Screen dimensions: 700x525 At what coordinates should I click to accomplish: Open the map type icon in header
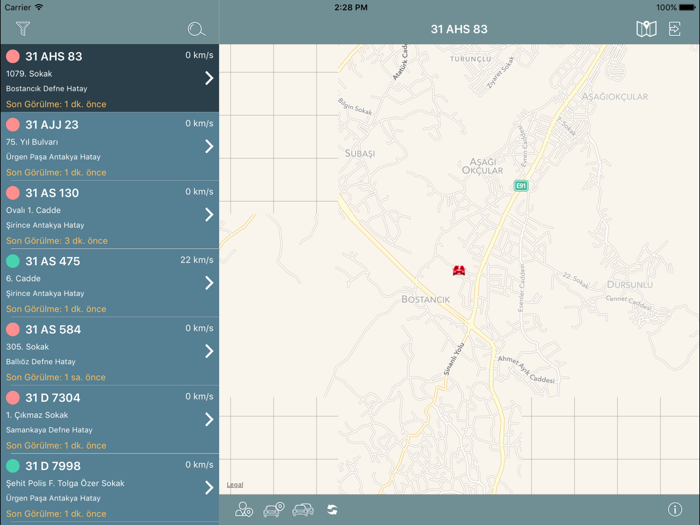(646, 29)
